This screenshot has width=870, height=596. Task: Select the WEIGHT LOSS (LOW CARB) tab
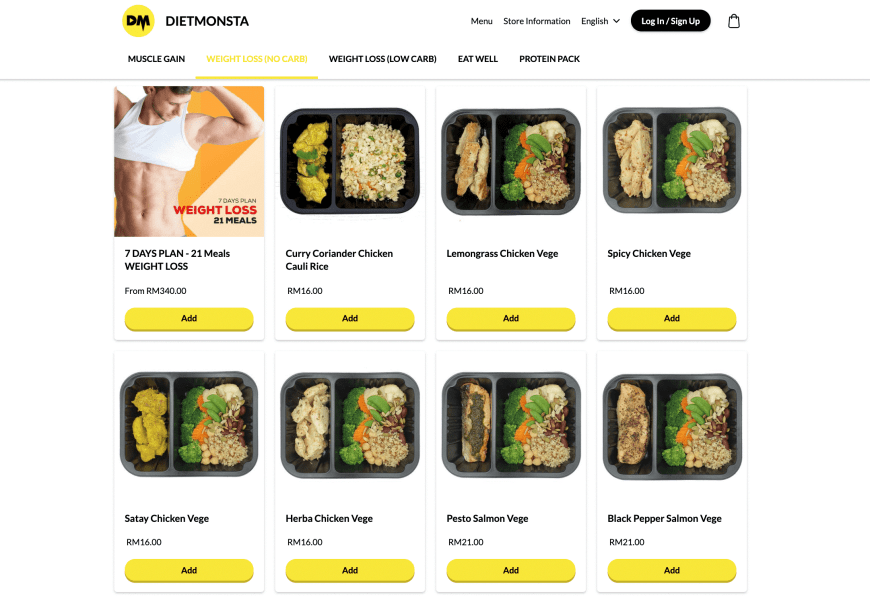[x=382, y=59]
